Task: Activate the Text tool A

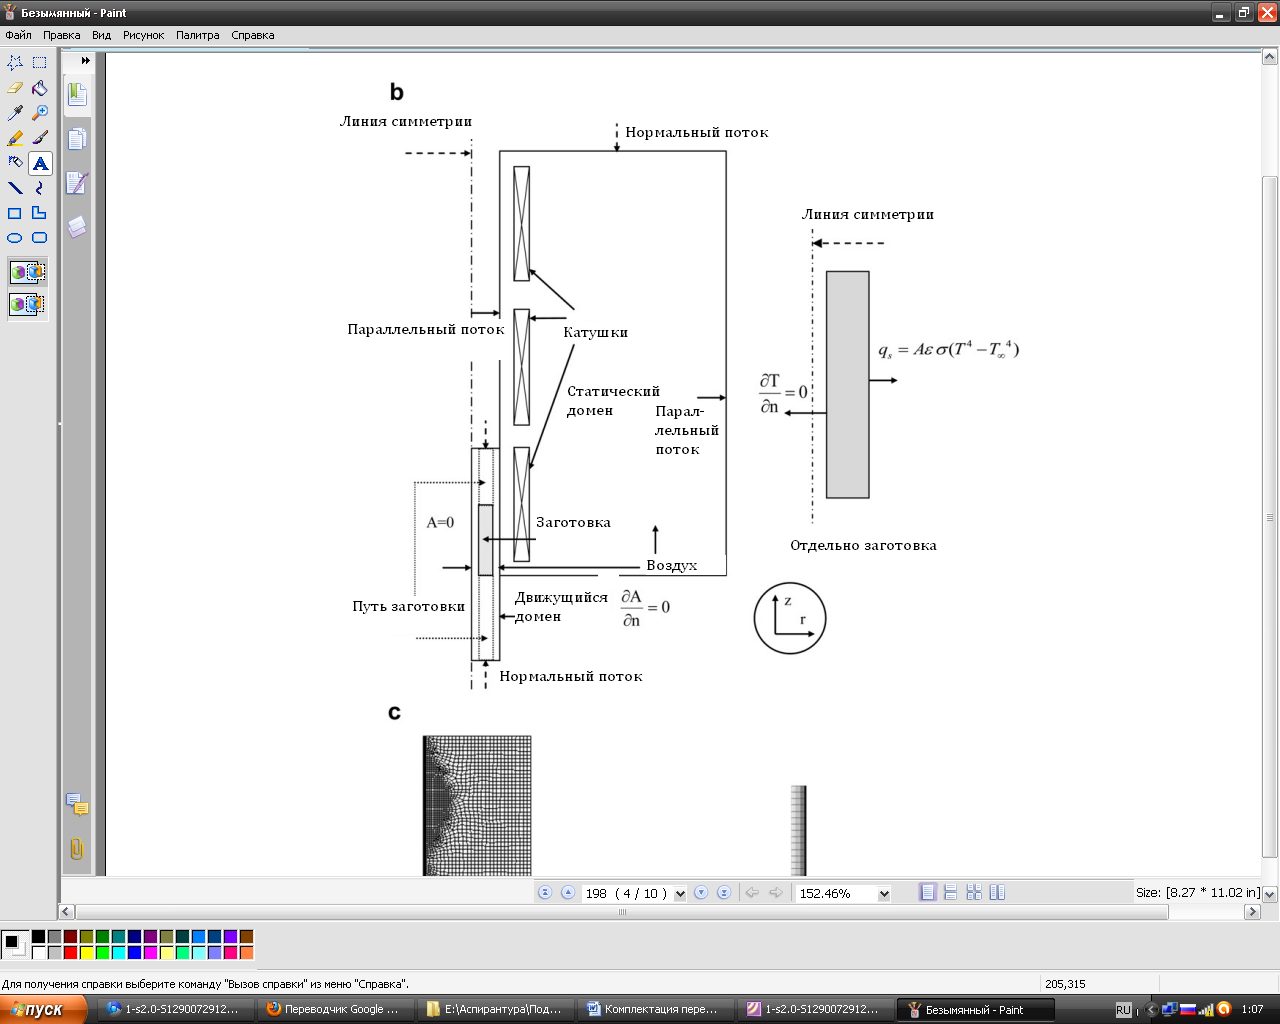Action: pos(40,163)
